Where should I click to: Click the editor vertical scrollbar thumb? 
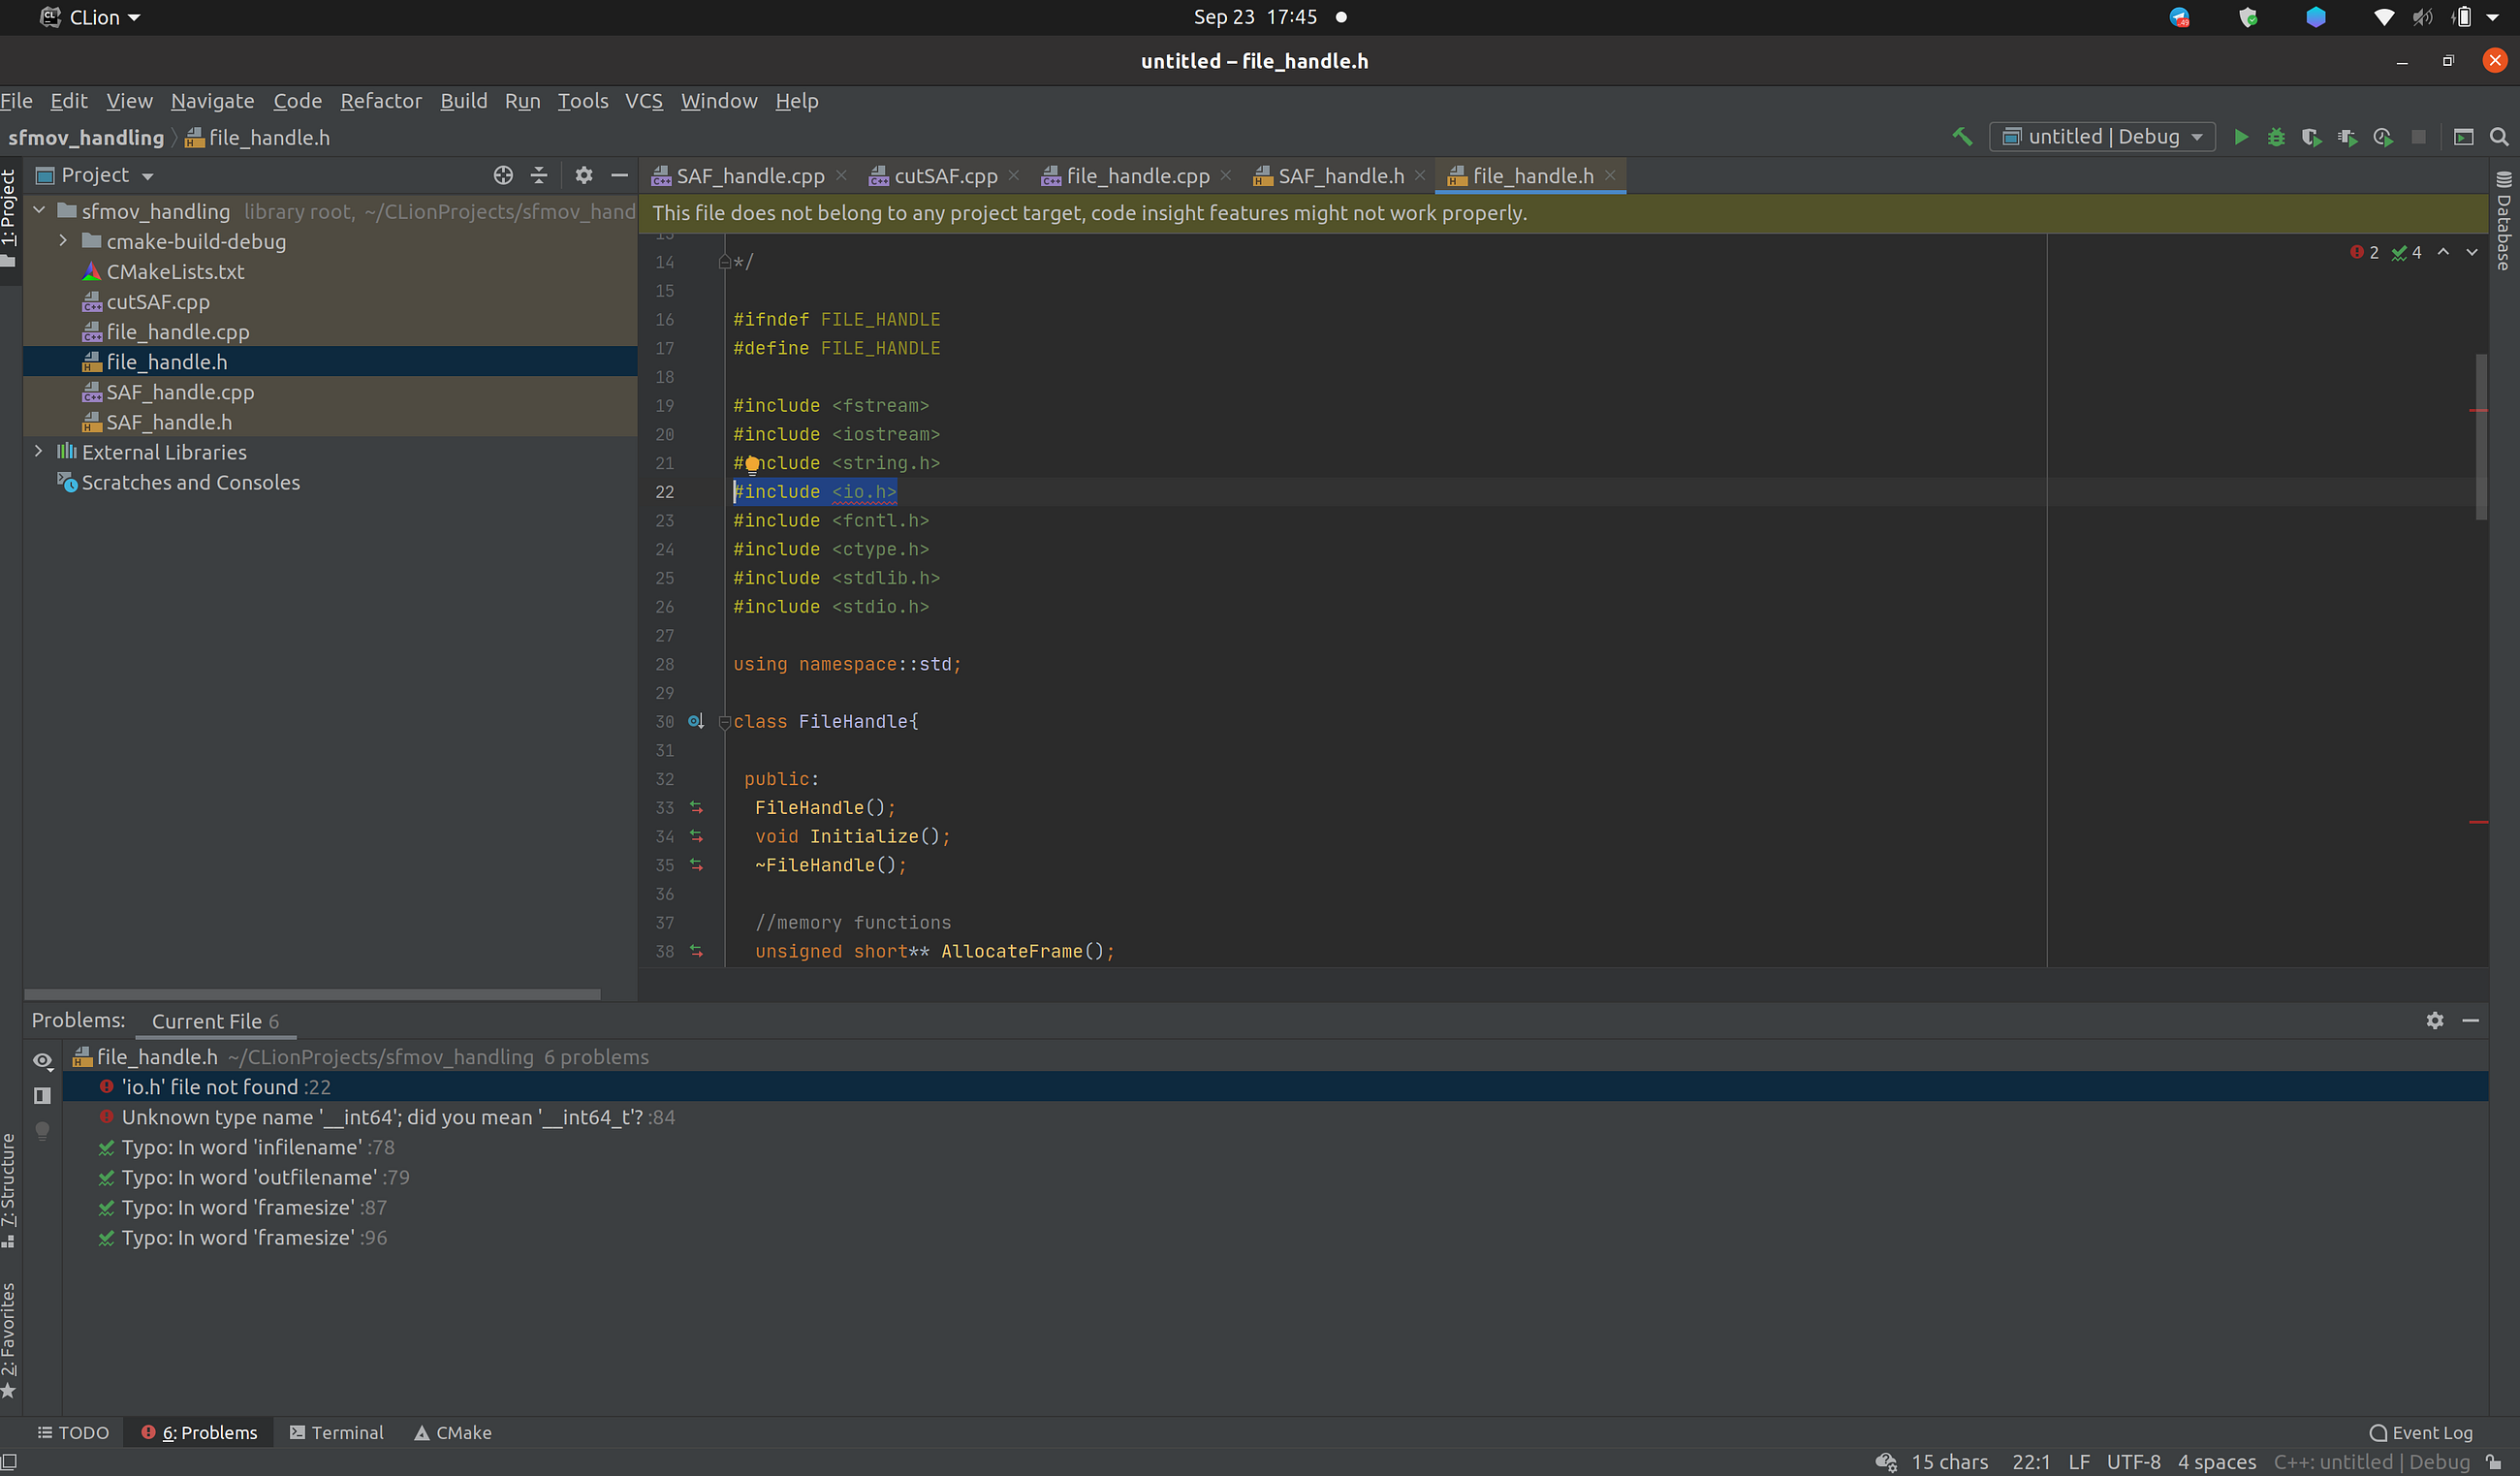pyautogui.click(x=2481, y=436)
